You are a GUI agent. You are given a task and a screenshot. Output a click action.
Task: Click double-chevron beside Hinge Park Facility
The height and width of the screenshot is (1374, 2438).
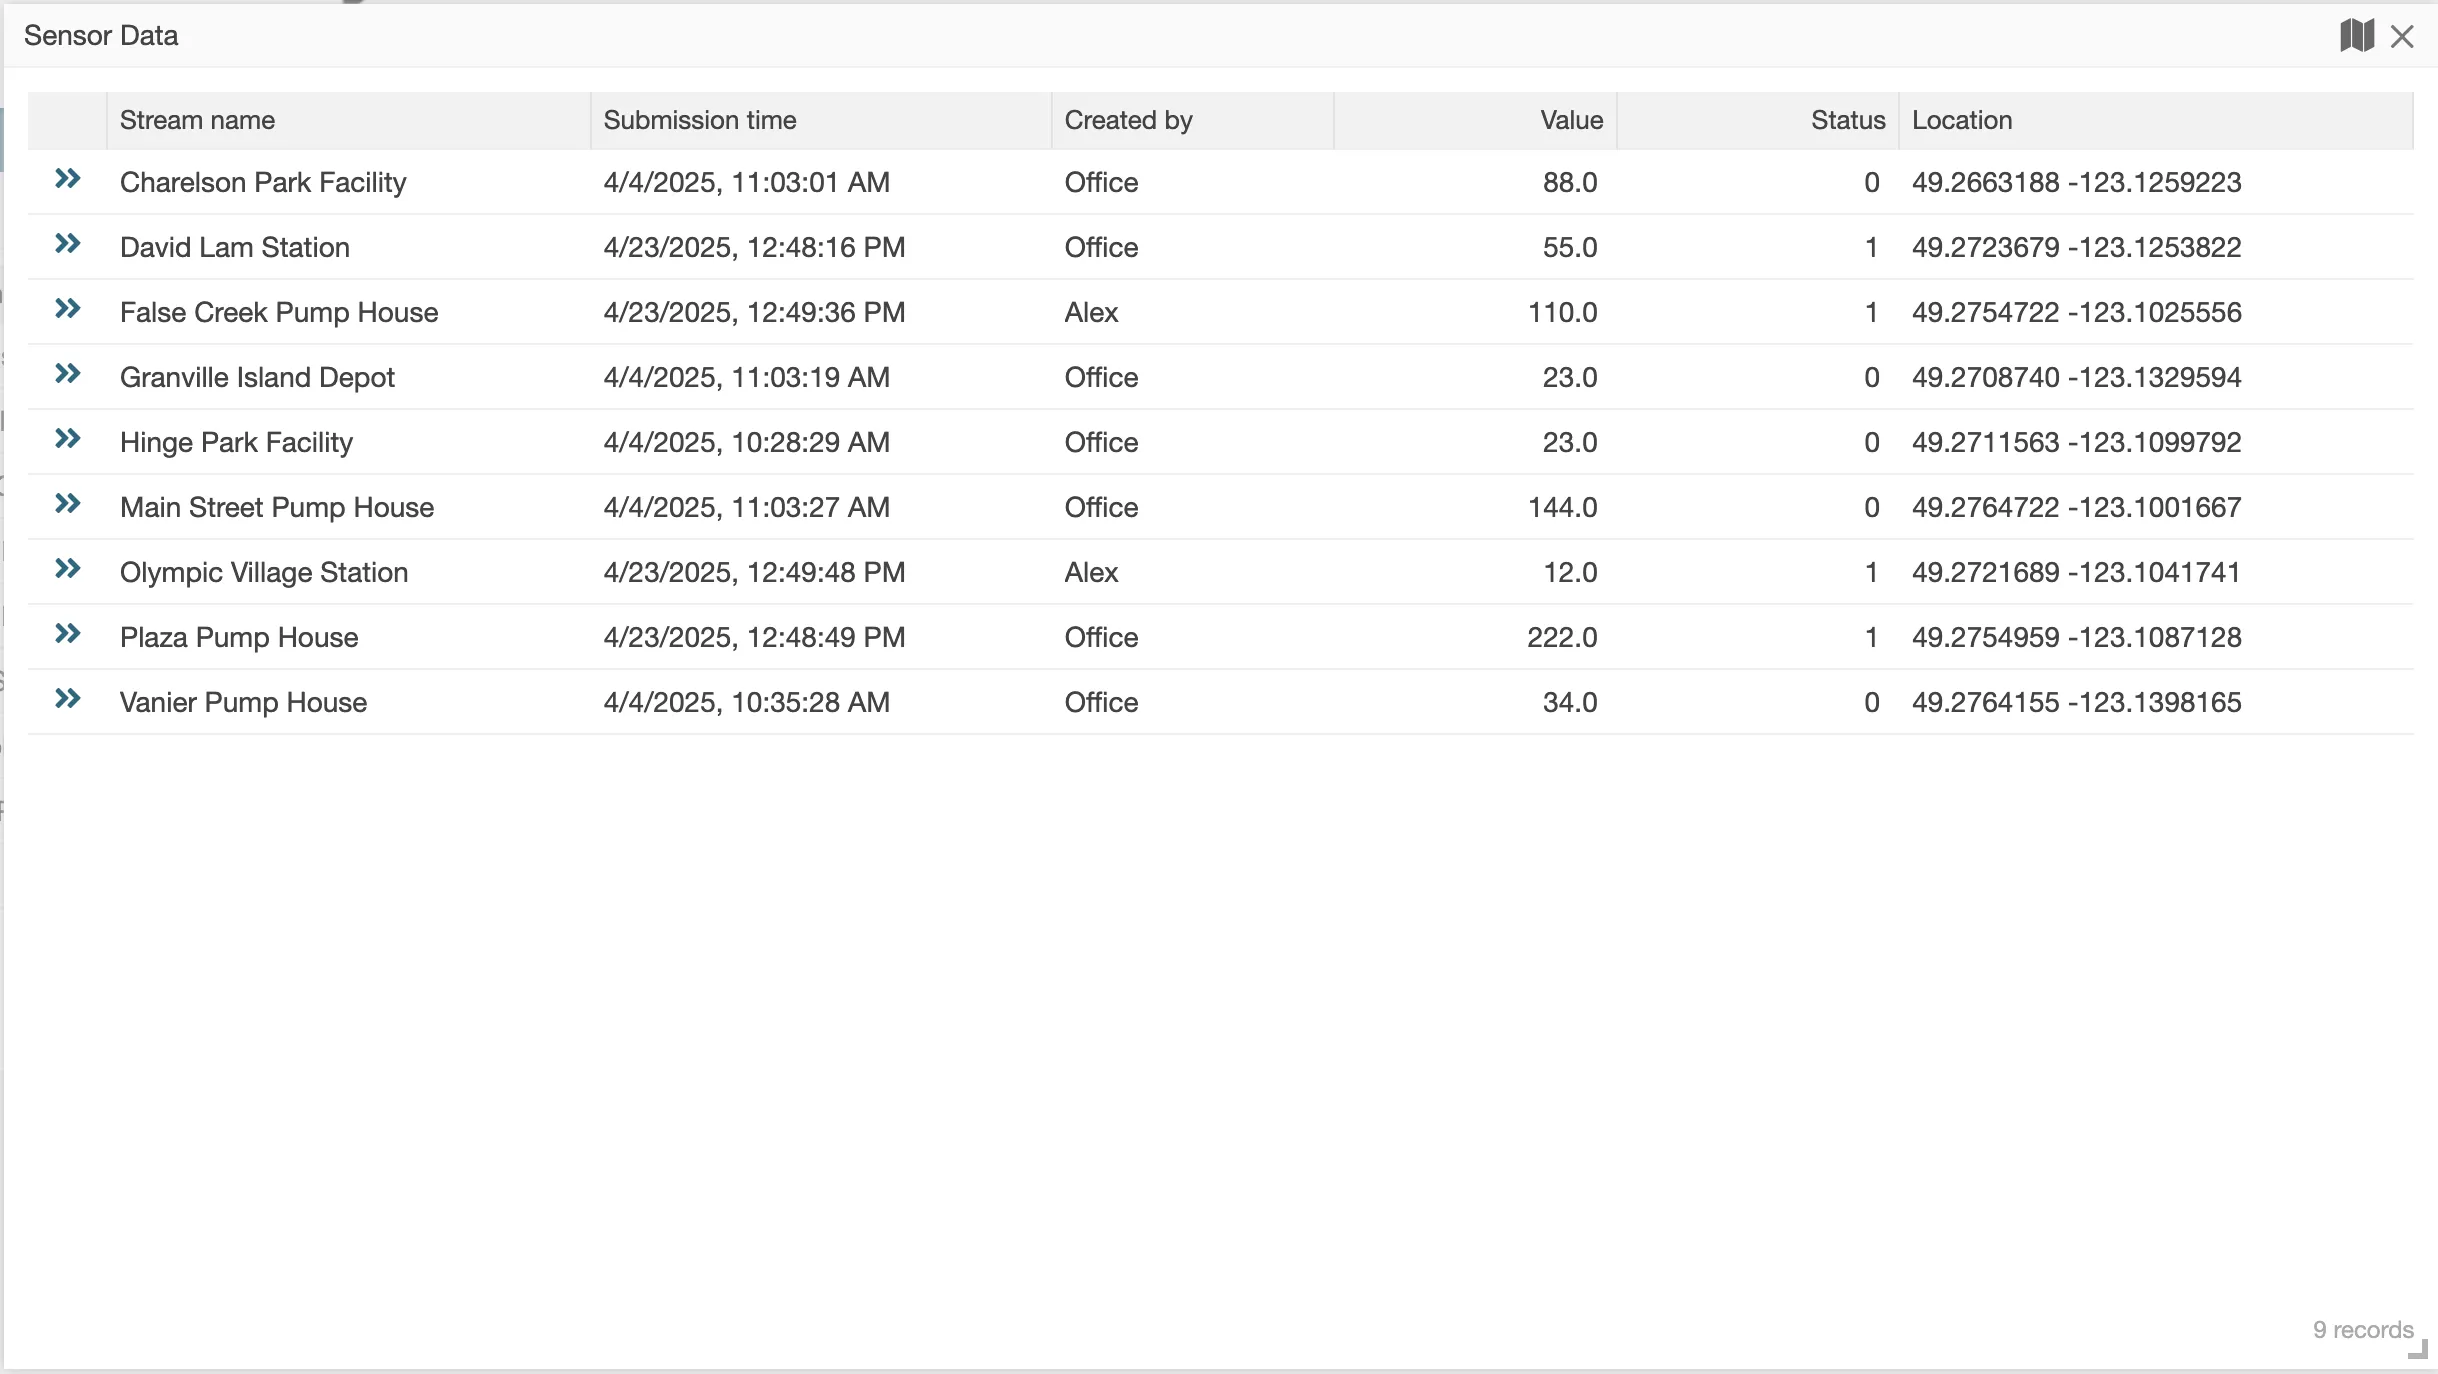[68, 439]
